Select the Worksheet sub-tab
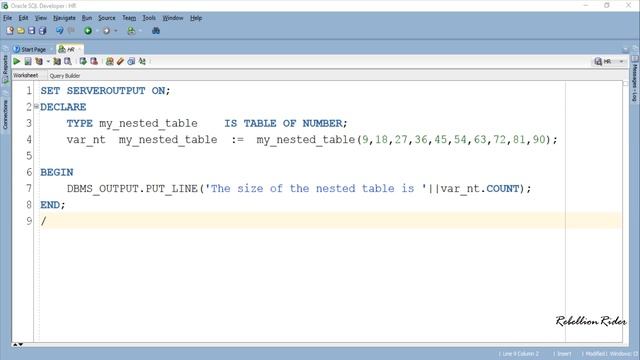This screenshot has height=360, width=640. [x=25, y=76]
